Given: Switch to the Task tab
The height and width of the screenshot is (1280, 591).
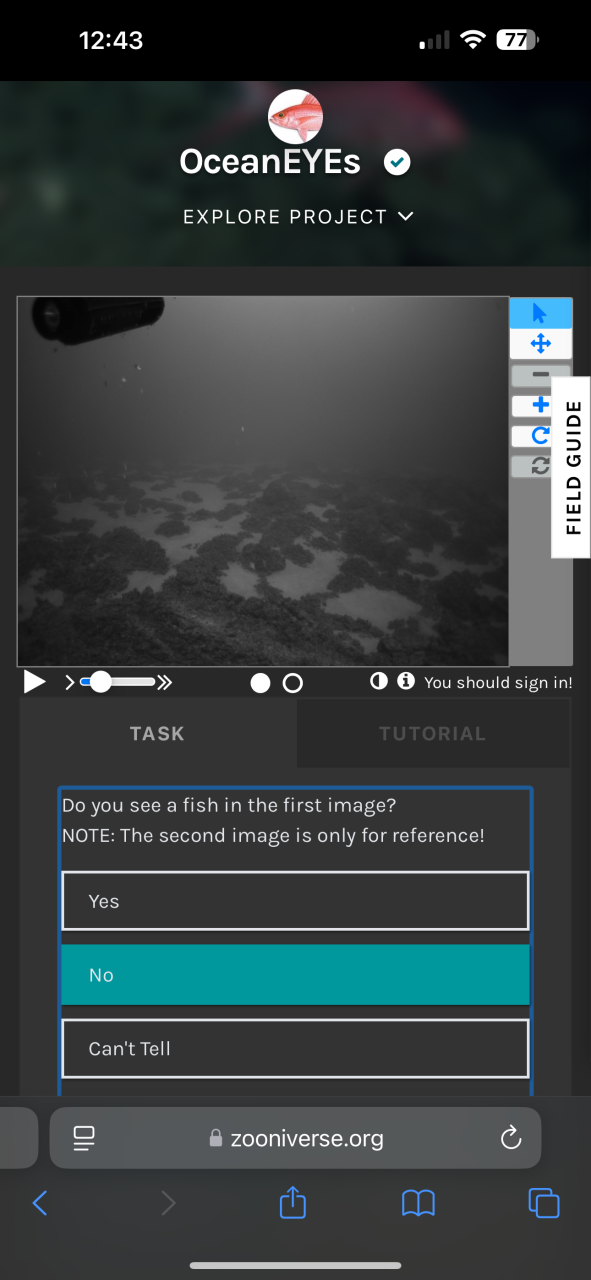Looking at the screenshot, I should (157, 733).
